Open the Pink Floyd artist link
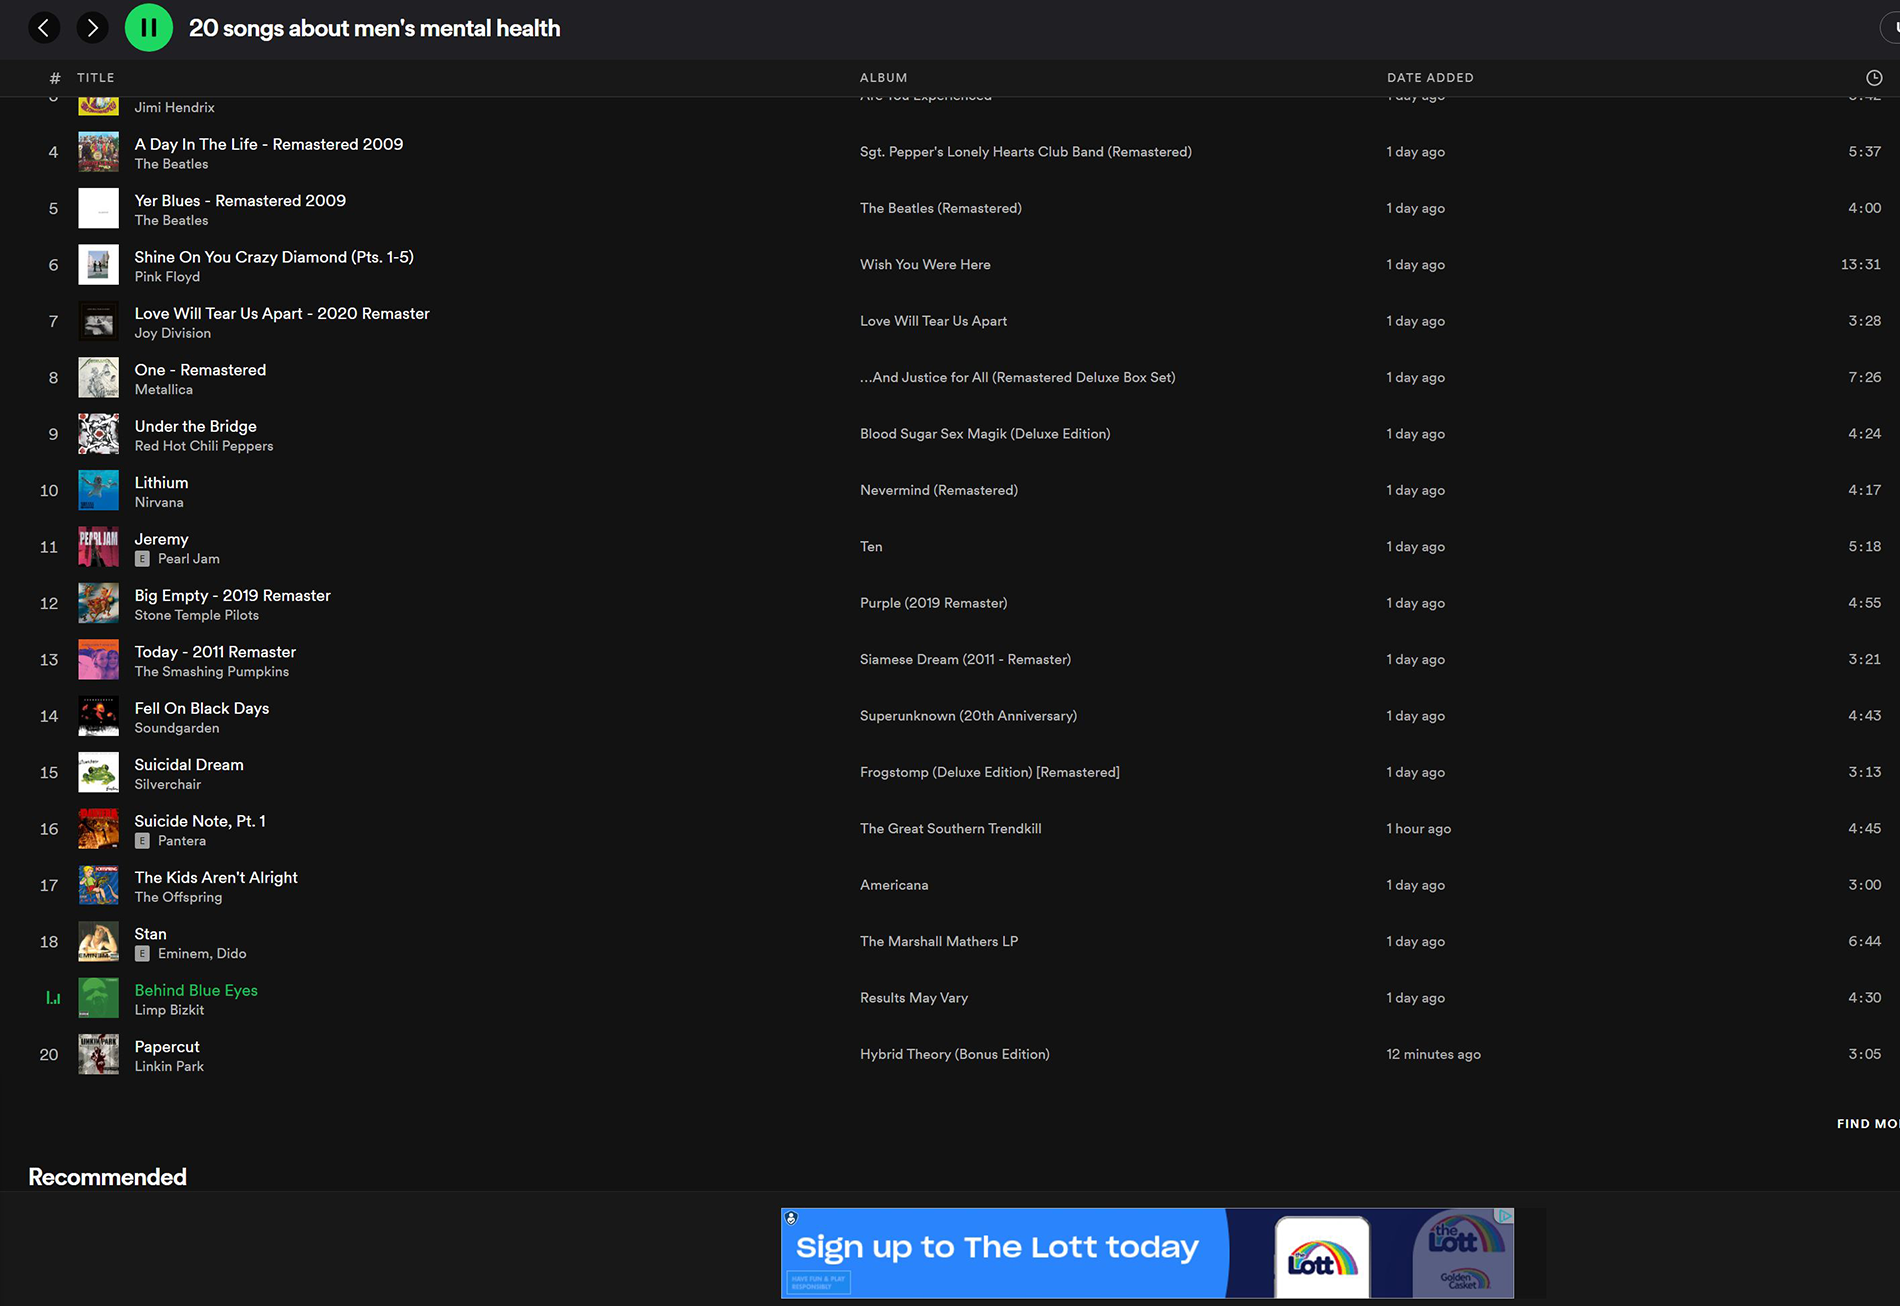 (167, 277)
